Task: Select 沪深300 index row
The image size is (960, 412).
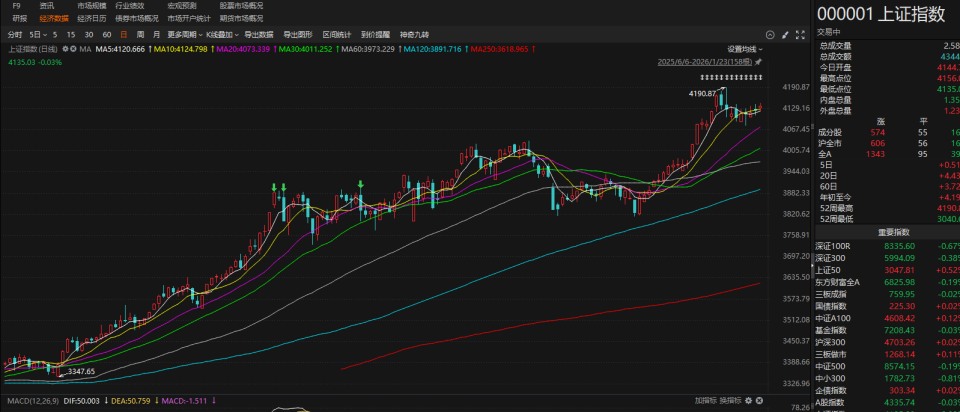Action: (x=887, y=342)
